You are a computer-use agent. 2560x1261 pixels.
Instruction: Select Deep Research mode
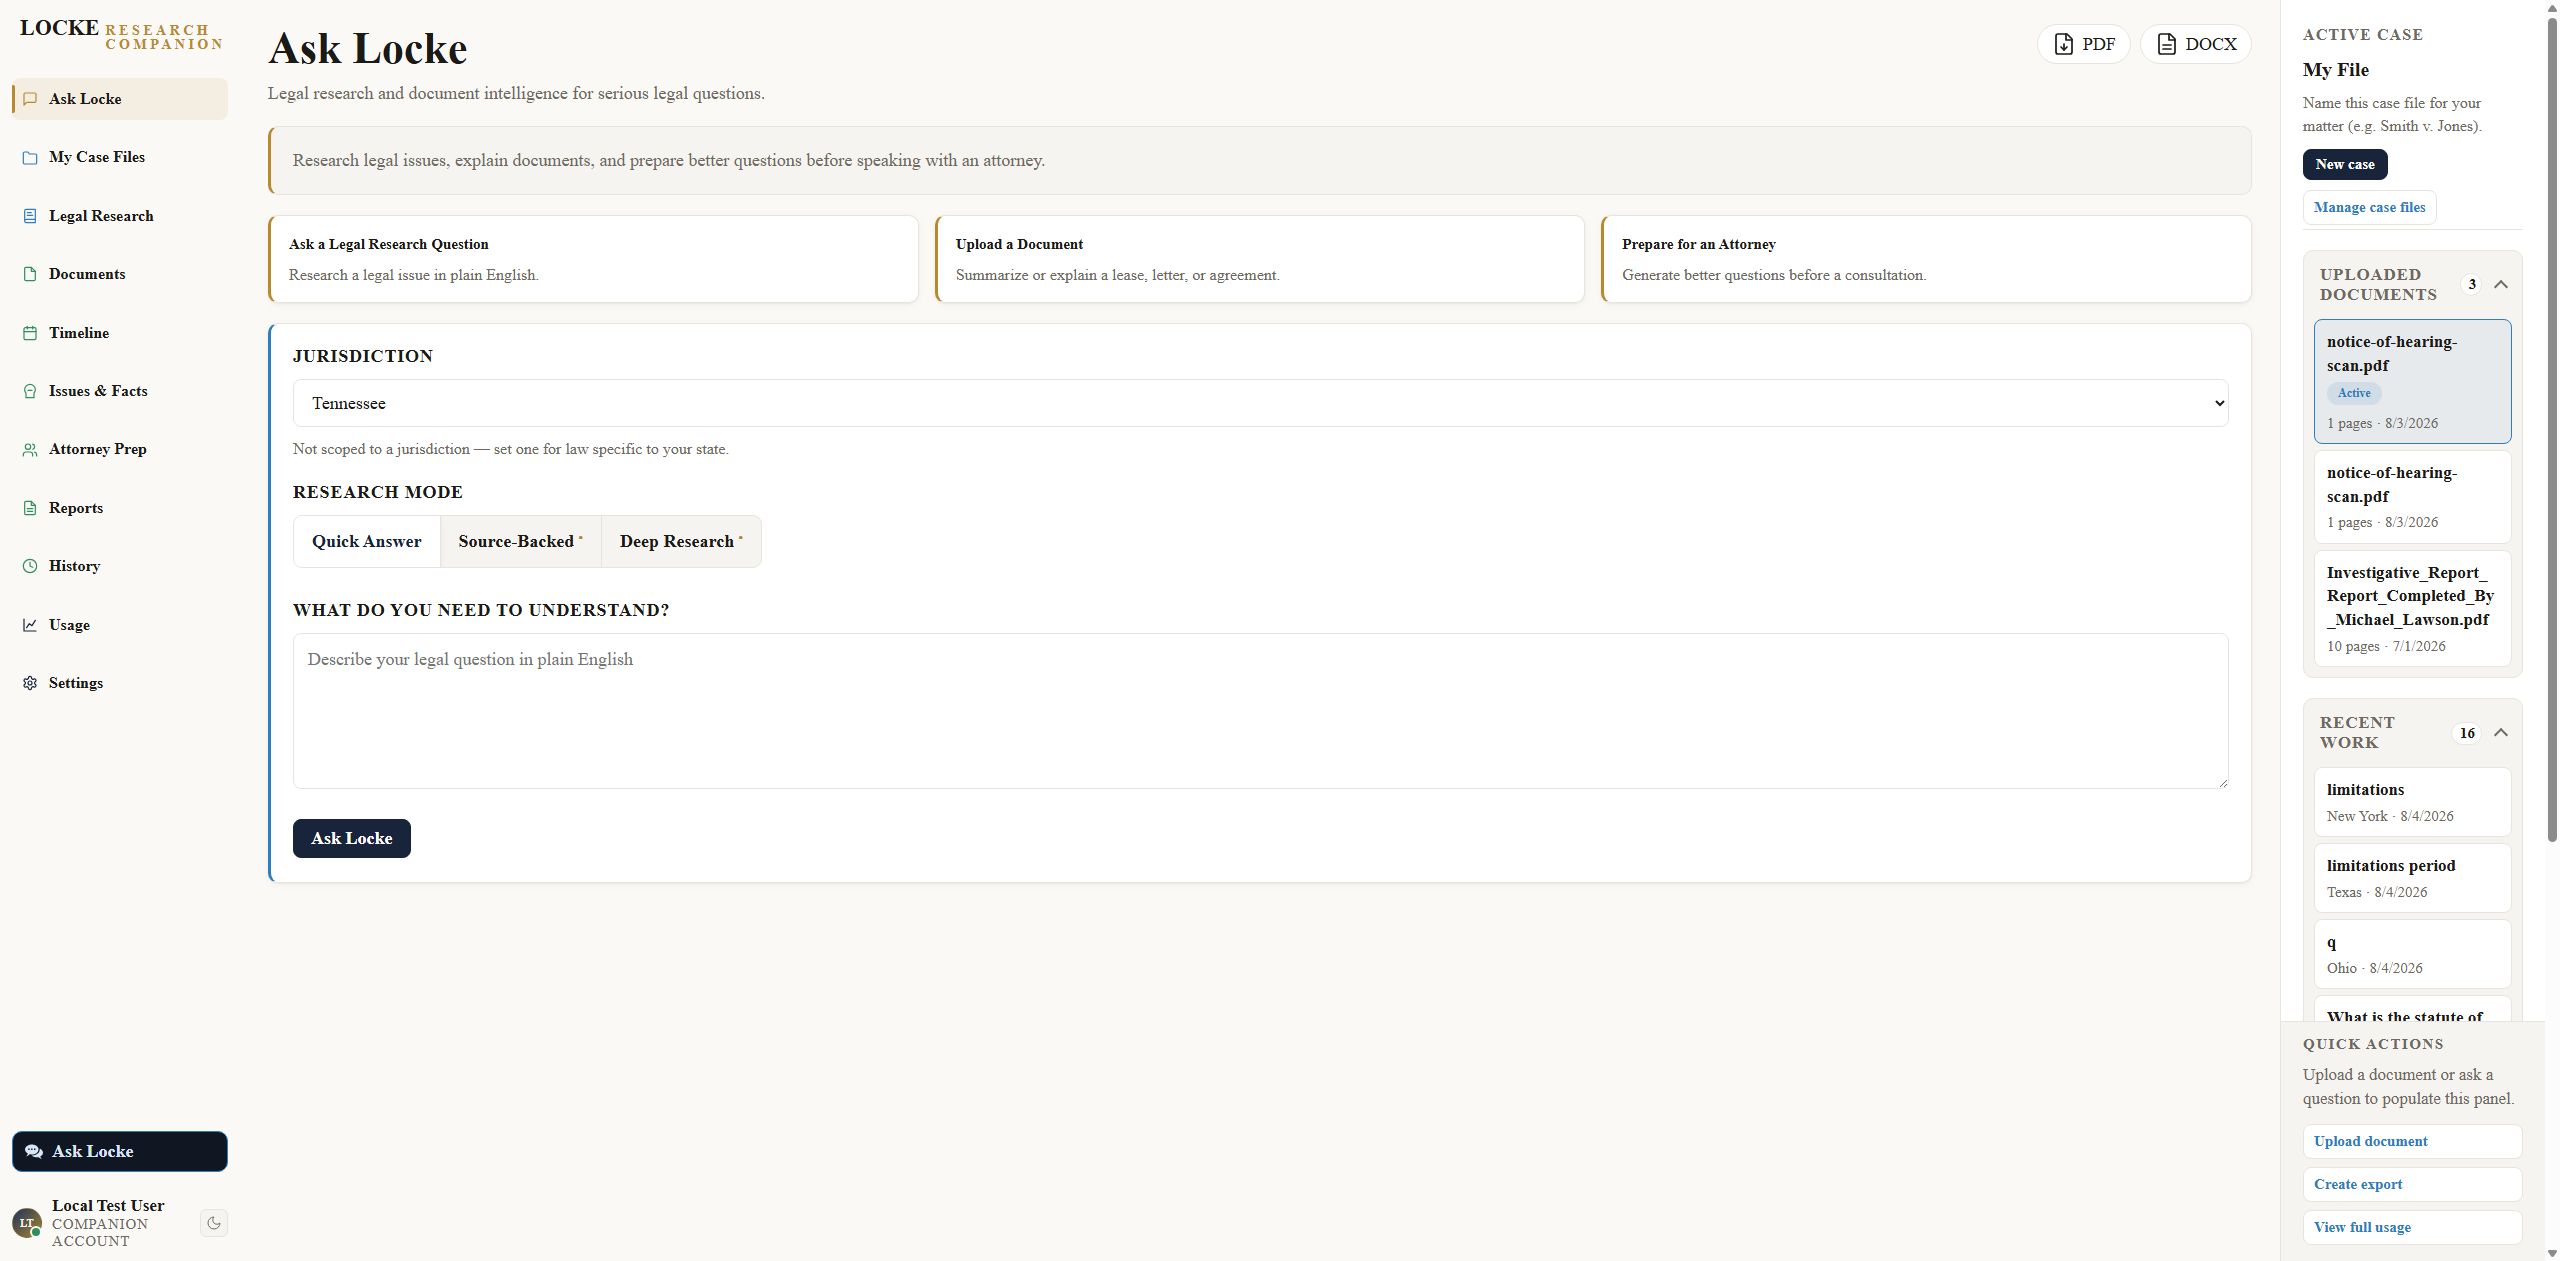681,541
